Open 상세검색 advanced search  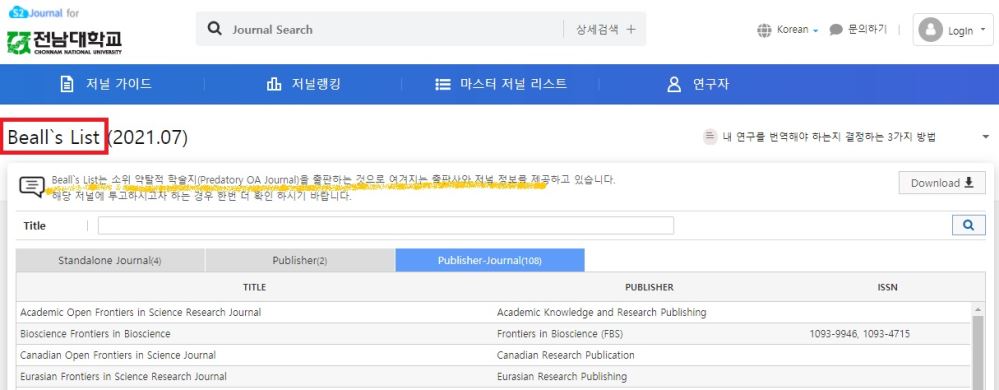[605, 29]
